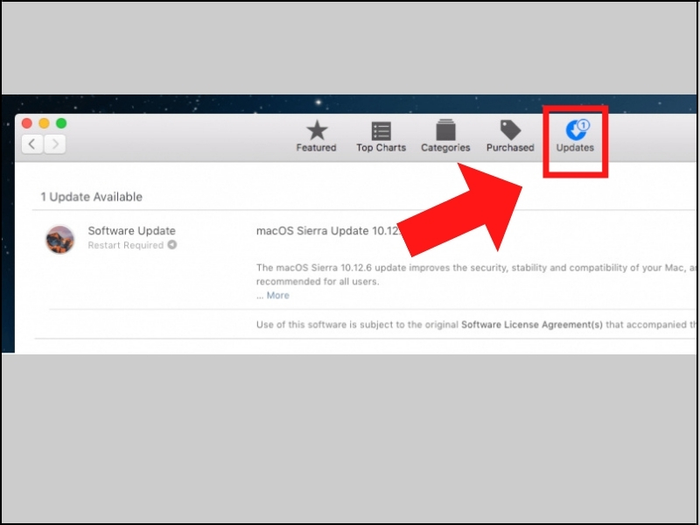Click the update description paragraph text
The width and height of the screenshot is (700, 525).
[x=476, y=275]
